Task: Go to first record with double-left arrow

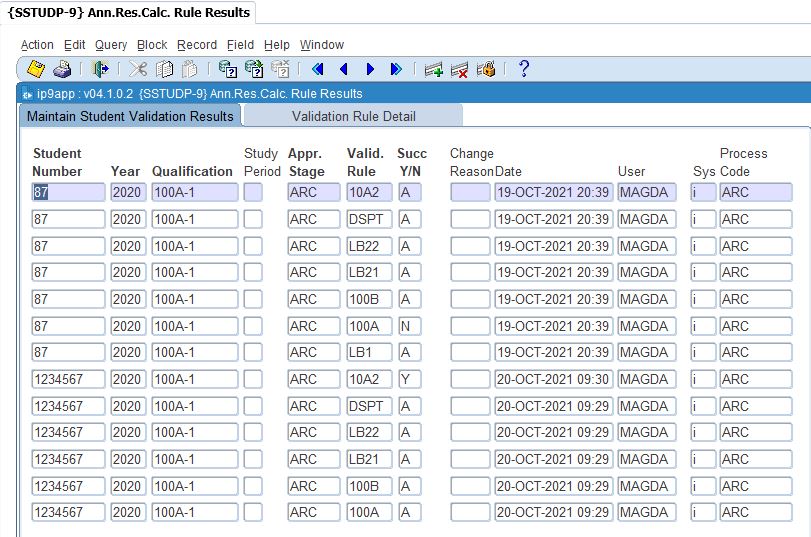Action: point(318,69)
